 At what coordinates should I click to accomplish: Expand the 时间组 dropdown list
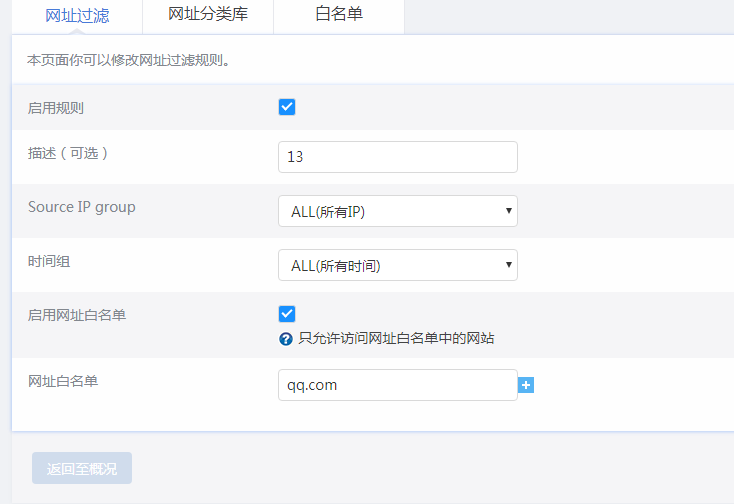[397, 265]
